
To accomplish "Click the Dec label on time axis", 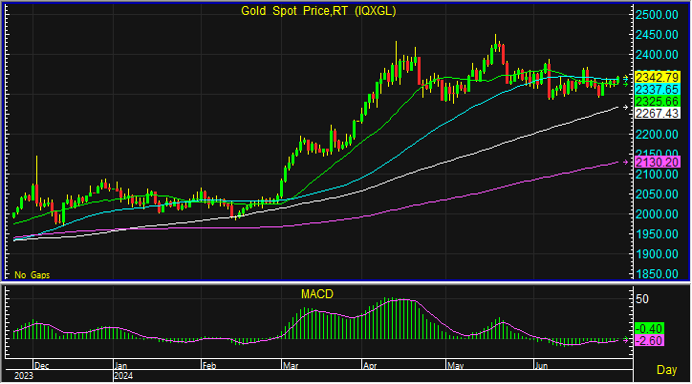I will tap(41, 365).
